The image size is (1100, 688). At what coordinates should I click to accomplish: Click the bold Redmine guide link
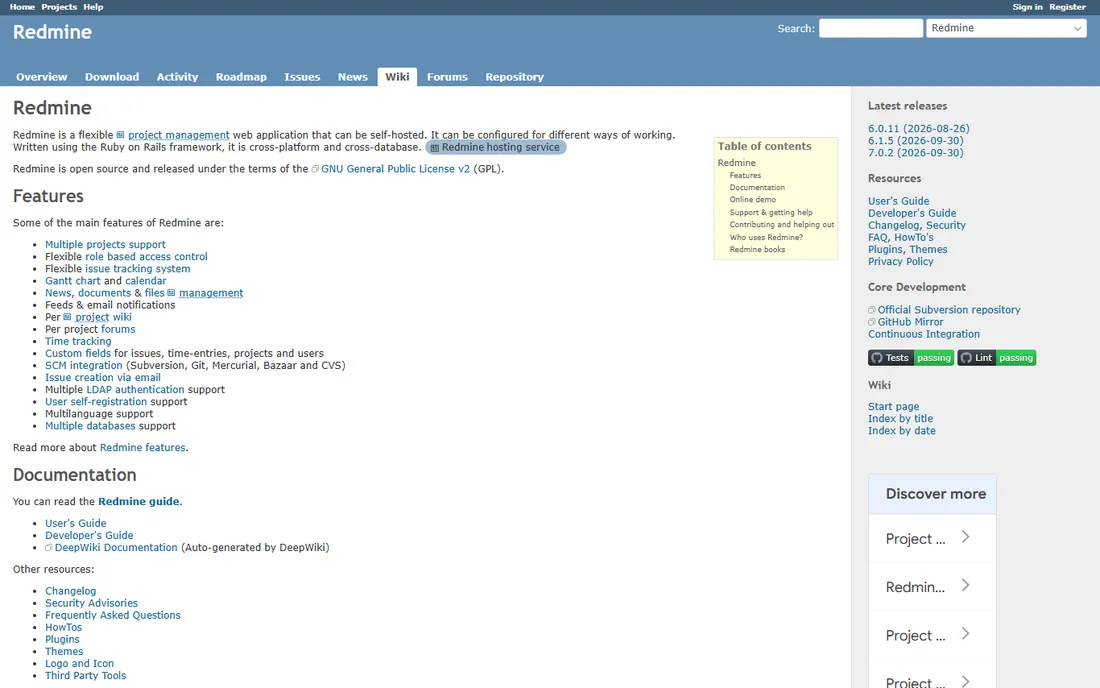[x=139, y=501]
